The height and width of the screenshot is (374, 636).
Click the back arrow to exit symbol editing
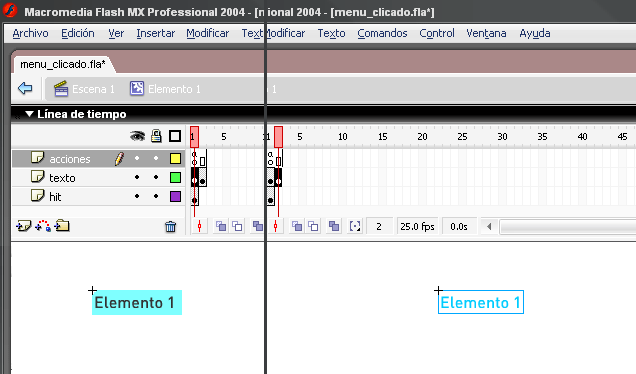click(x=25, y=88)
